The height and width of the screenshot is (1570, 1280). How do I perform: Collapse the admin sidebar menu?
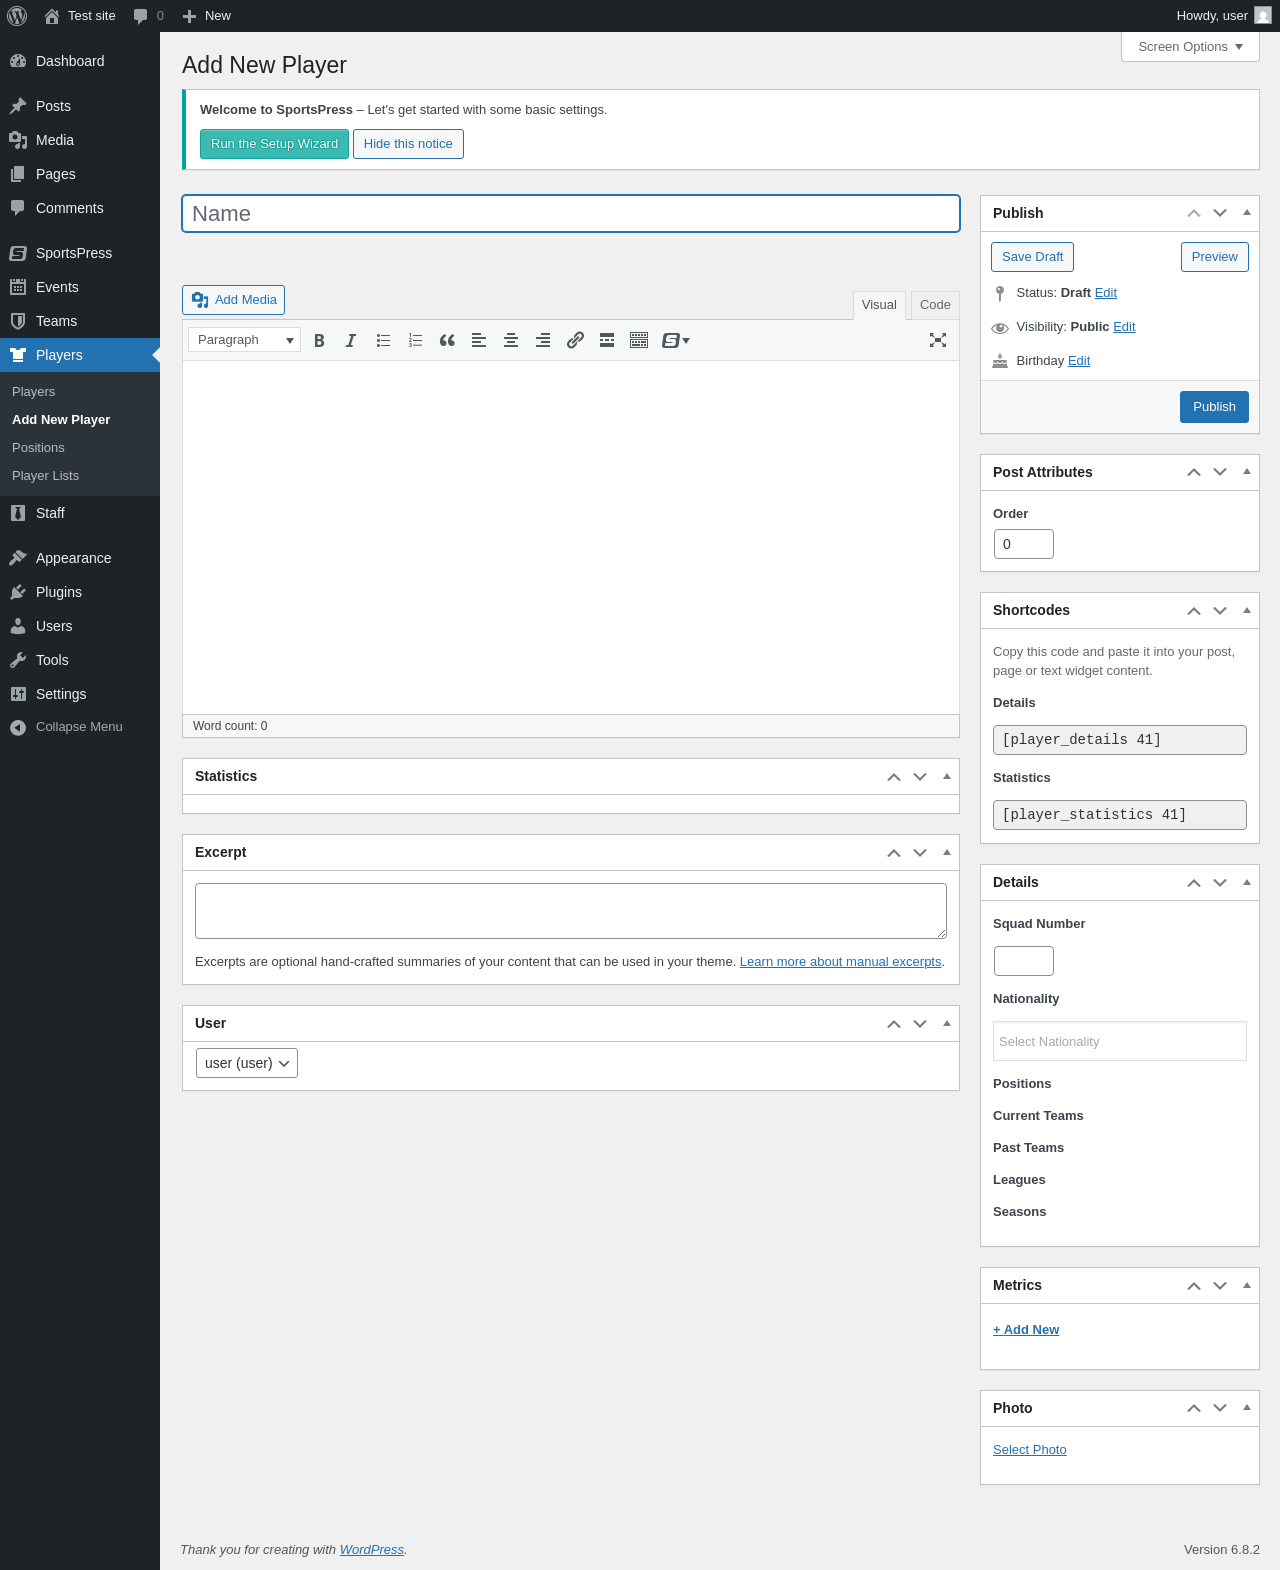[80, 727]
